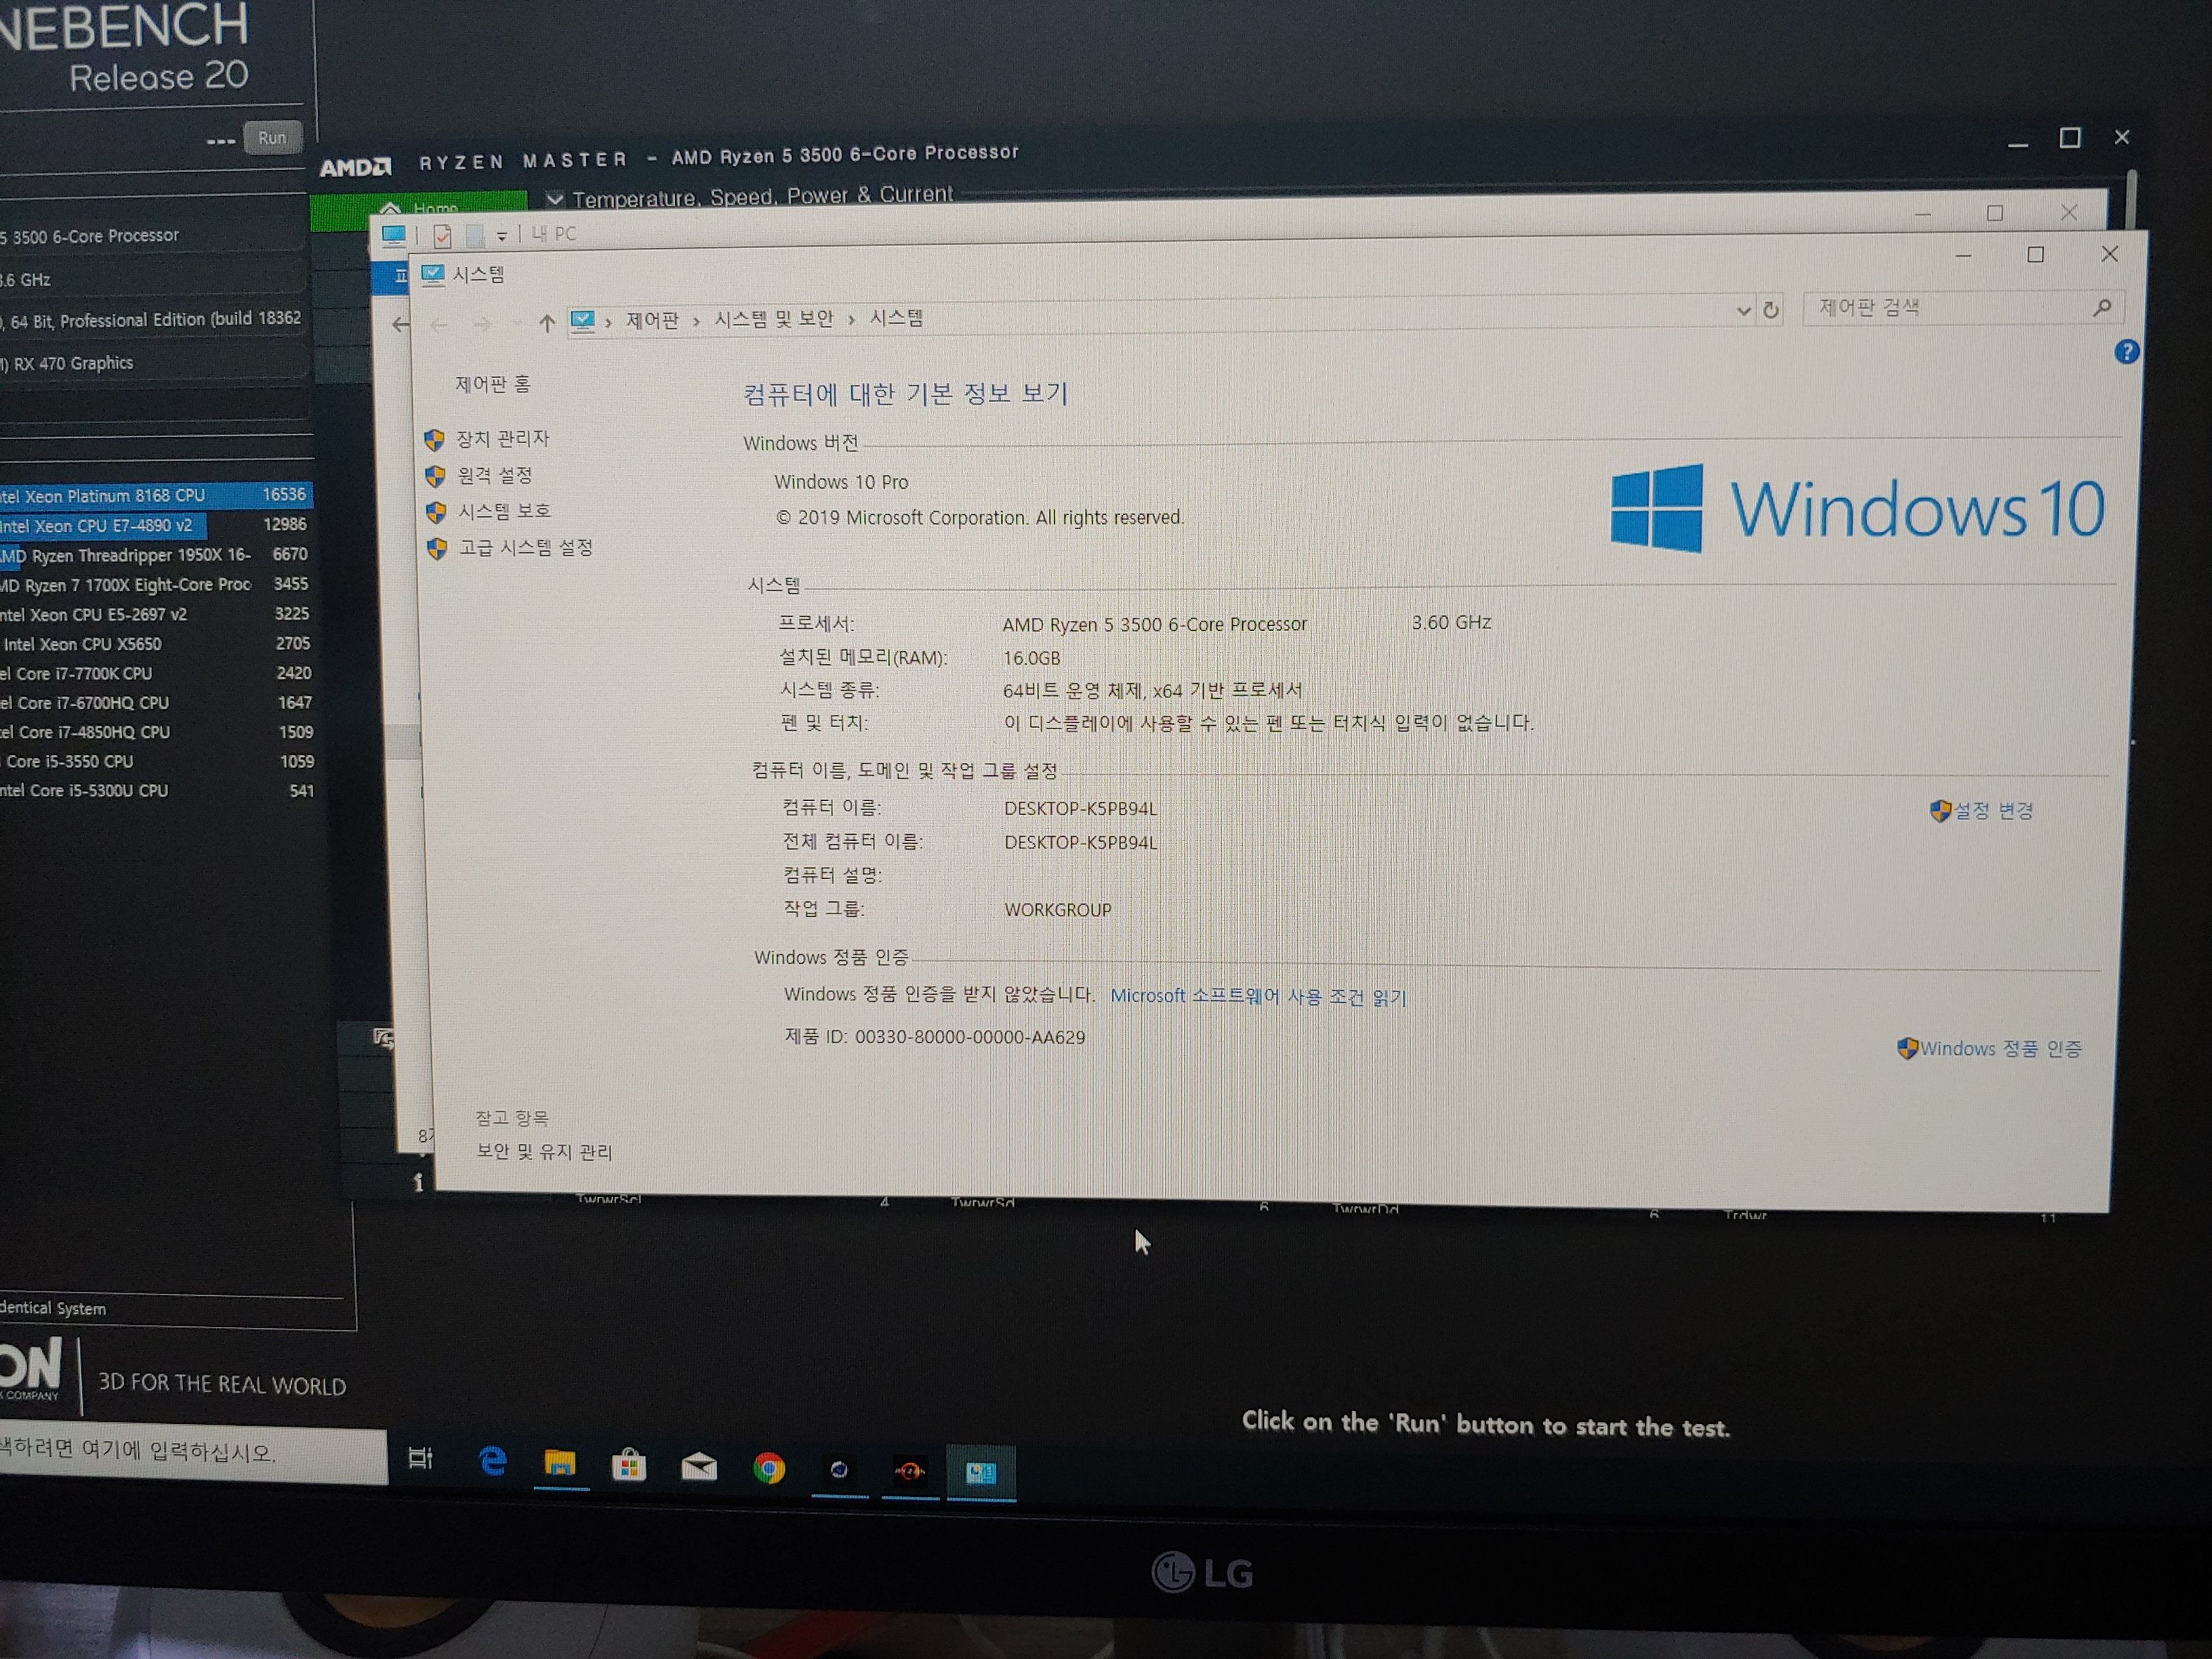2212x1659 pixels.
Task: Click the shield icon beside 원격 설정
Action: pos(435,476)
